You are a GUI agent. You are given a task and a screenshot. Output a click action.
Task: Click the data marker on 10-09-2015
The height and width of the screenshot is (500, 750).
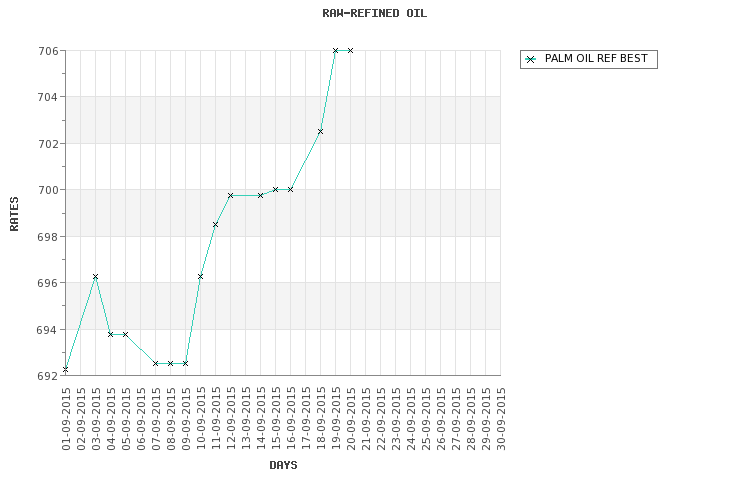click(200, 277)
